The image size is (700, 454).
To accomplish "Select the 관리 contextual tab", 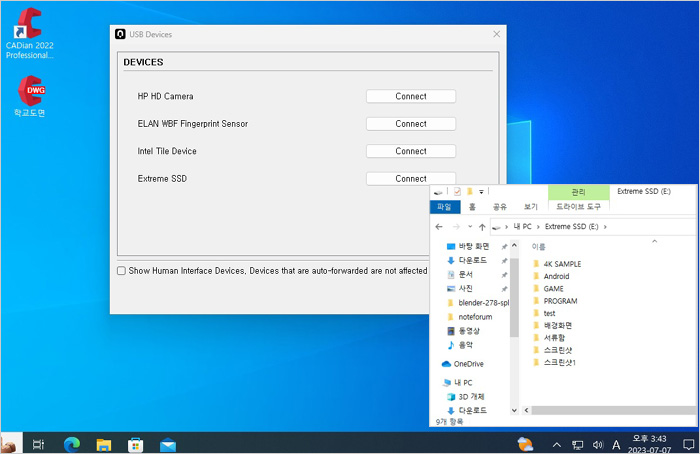I will point(578,192).
